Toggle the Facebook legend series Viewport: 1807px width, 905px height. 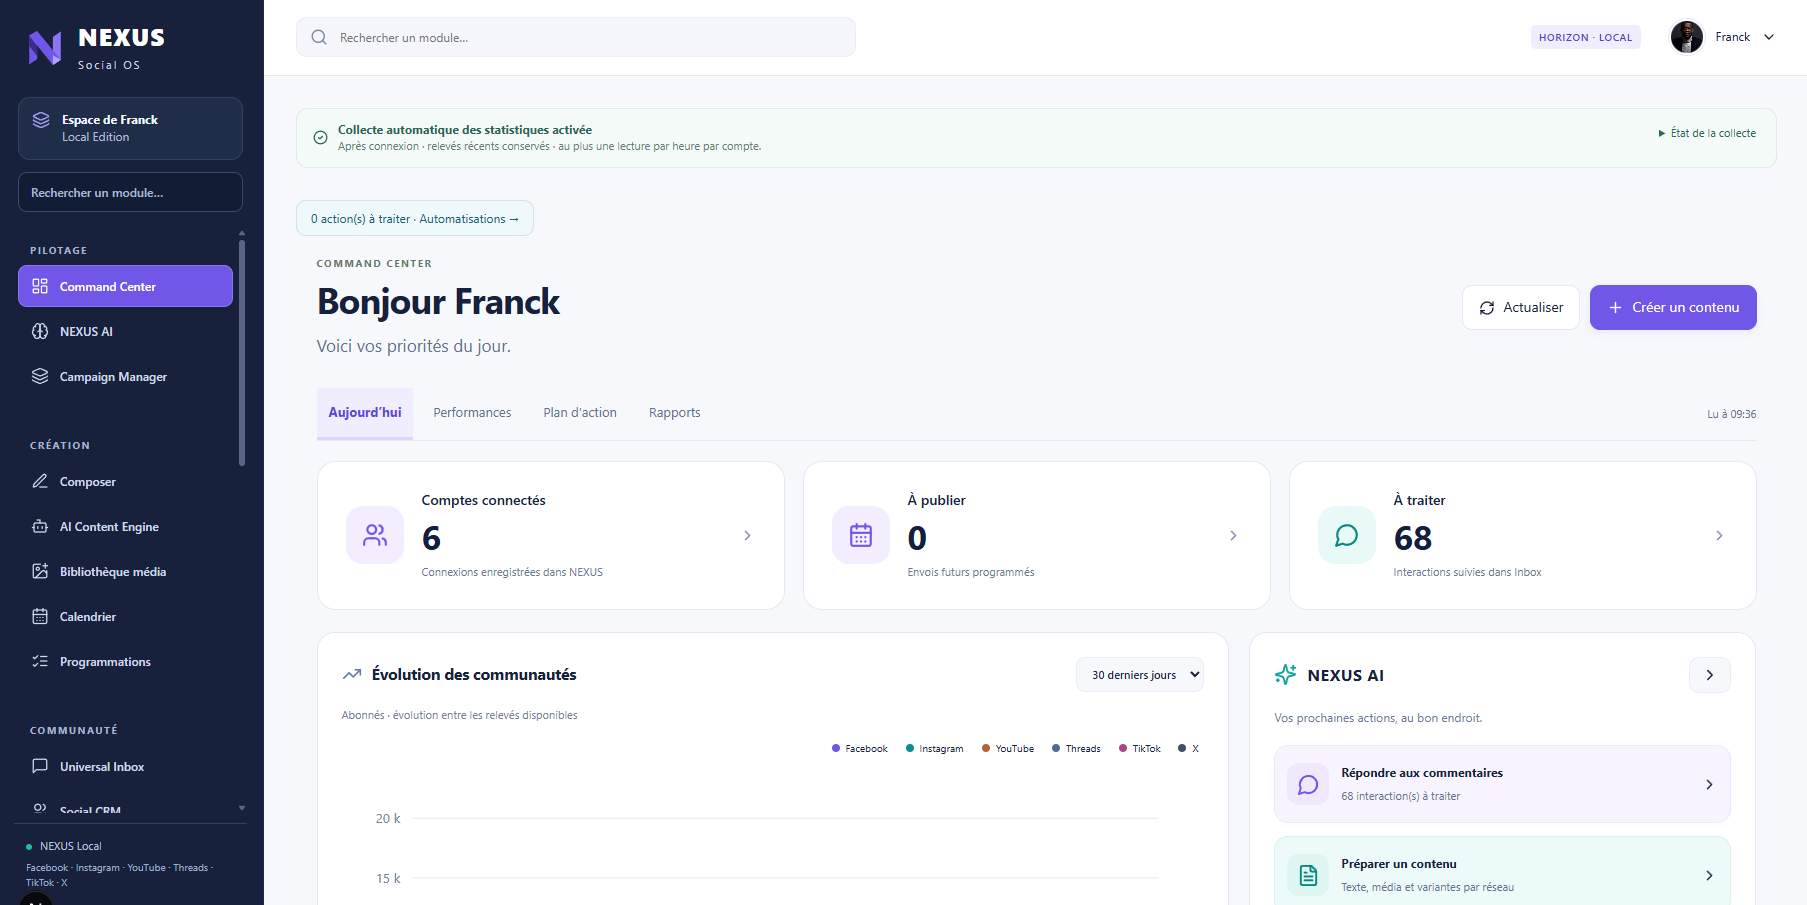coord(860,748)
